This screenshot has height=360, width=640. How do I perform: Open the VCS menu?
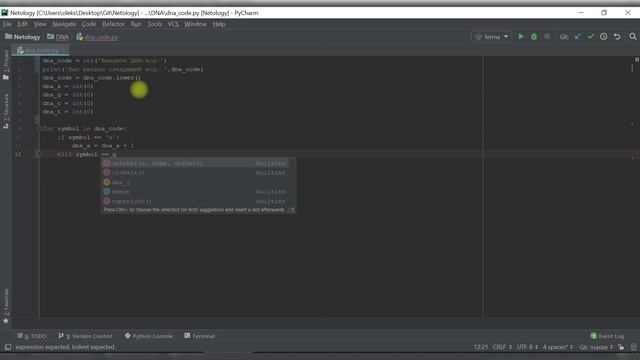[x=173, y=24]
